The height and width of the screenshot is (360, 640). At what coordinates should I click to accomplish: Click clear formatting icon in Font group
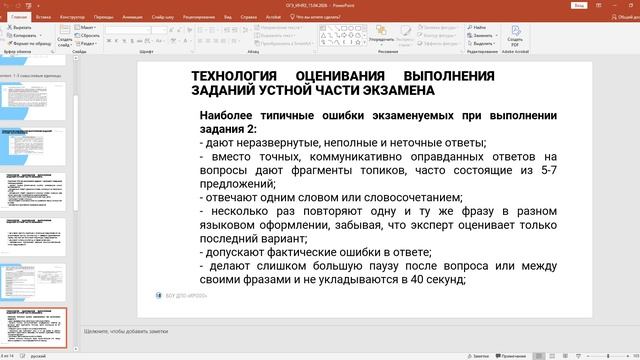click(x=190, y=30)
